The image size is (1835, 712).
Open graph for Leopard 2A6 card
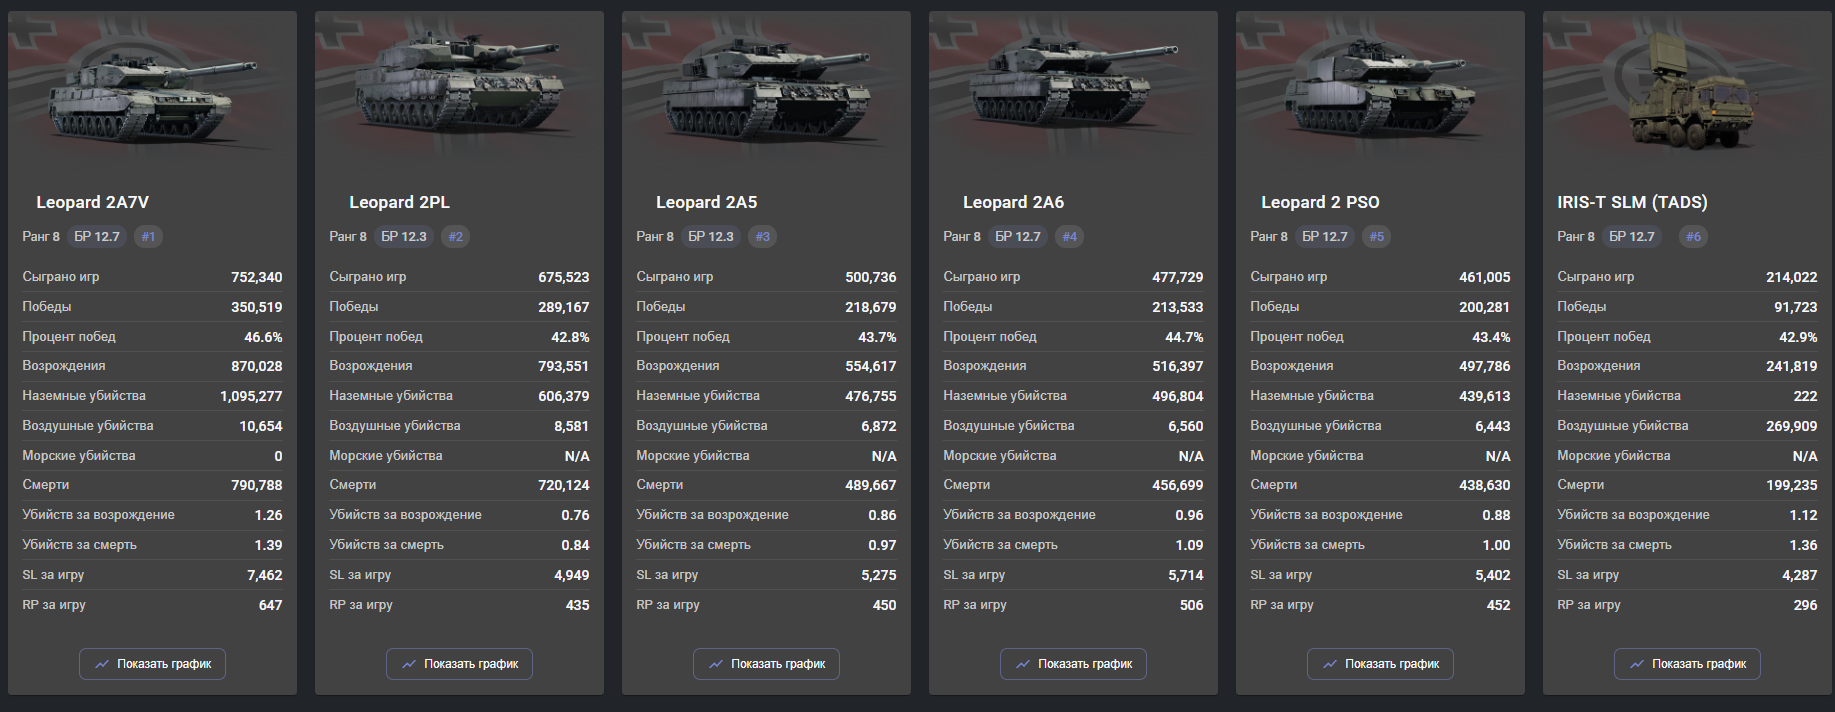[1073, 664]
